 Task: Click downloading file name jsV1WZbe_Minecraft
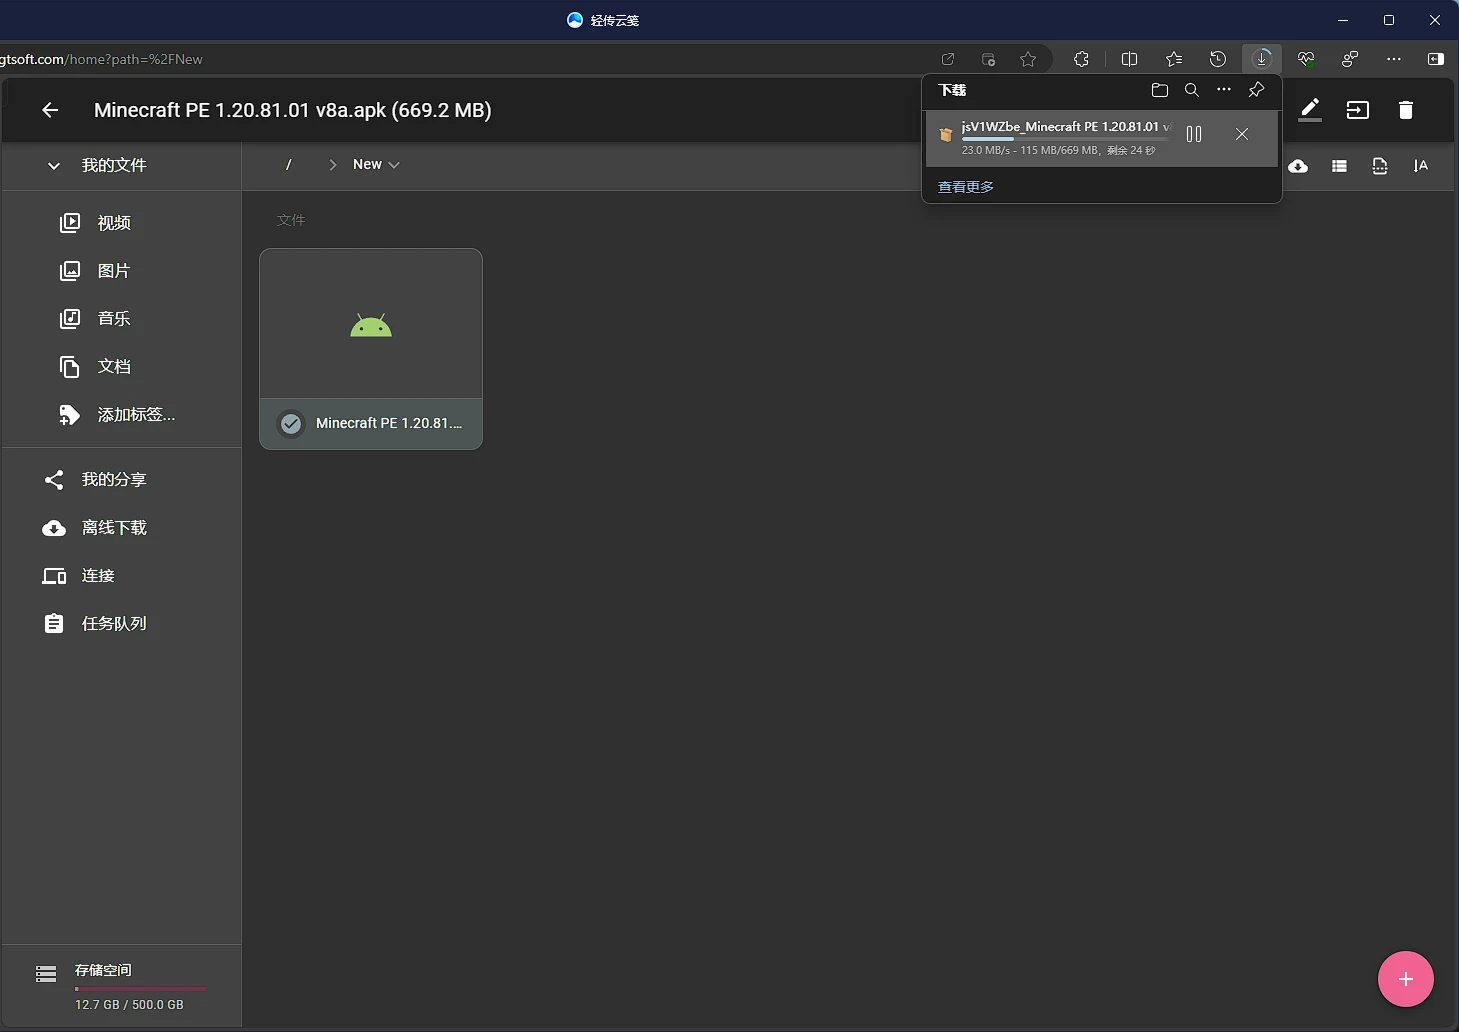[x=1066, y=127]
